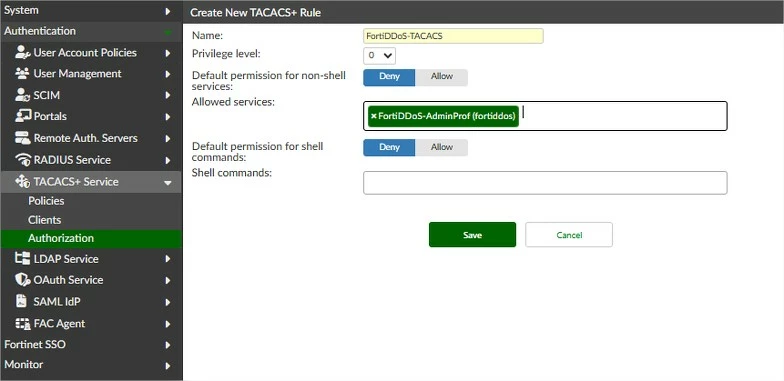Save the new TACACS+ rule
Screen dimensions: 784x381
pos(472,234)
